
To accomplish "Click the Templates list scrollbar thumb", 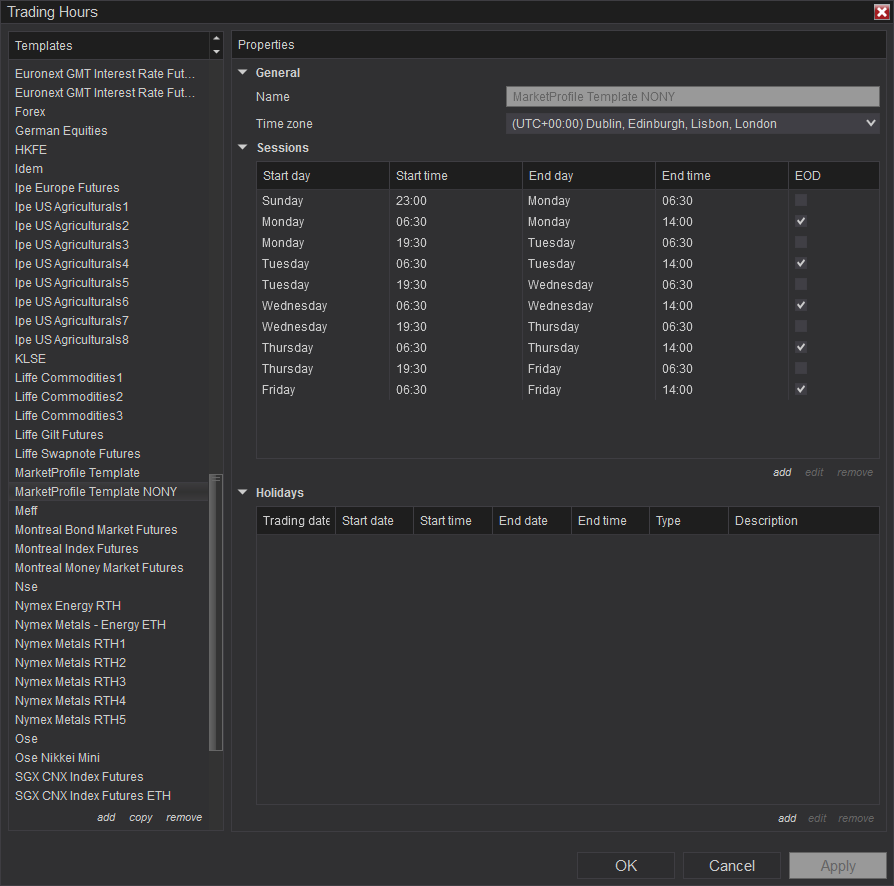I will tap(216, 612).
